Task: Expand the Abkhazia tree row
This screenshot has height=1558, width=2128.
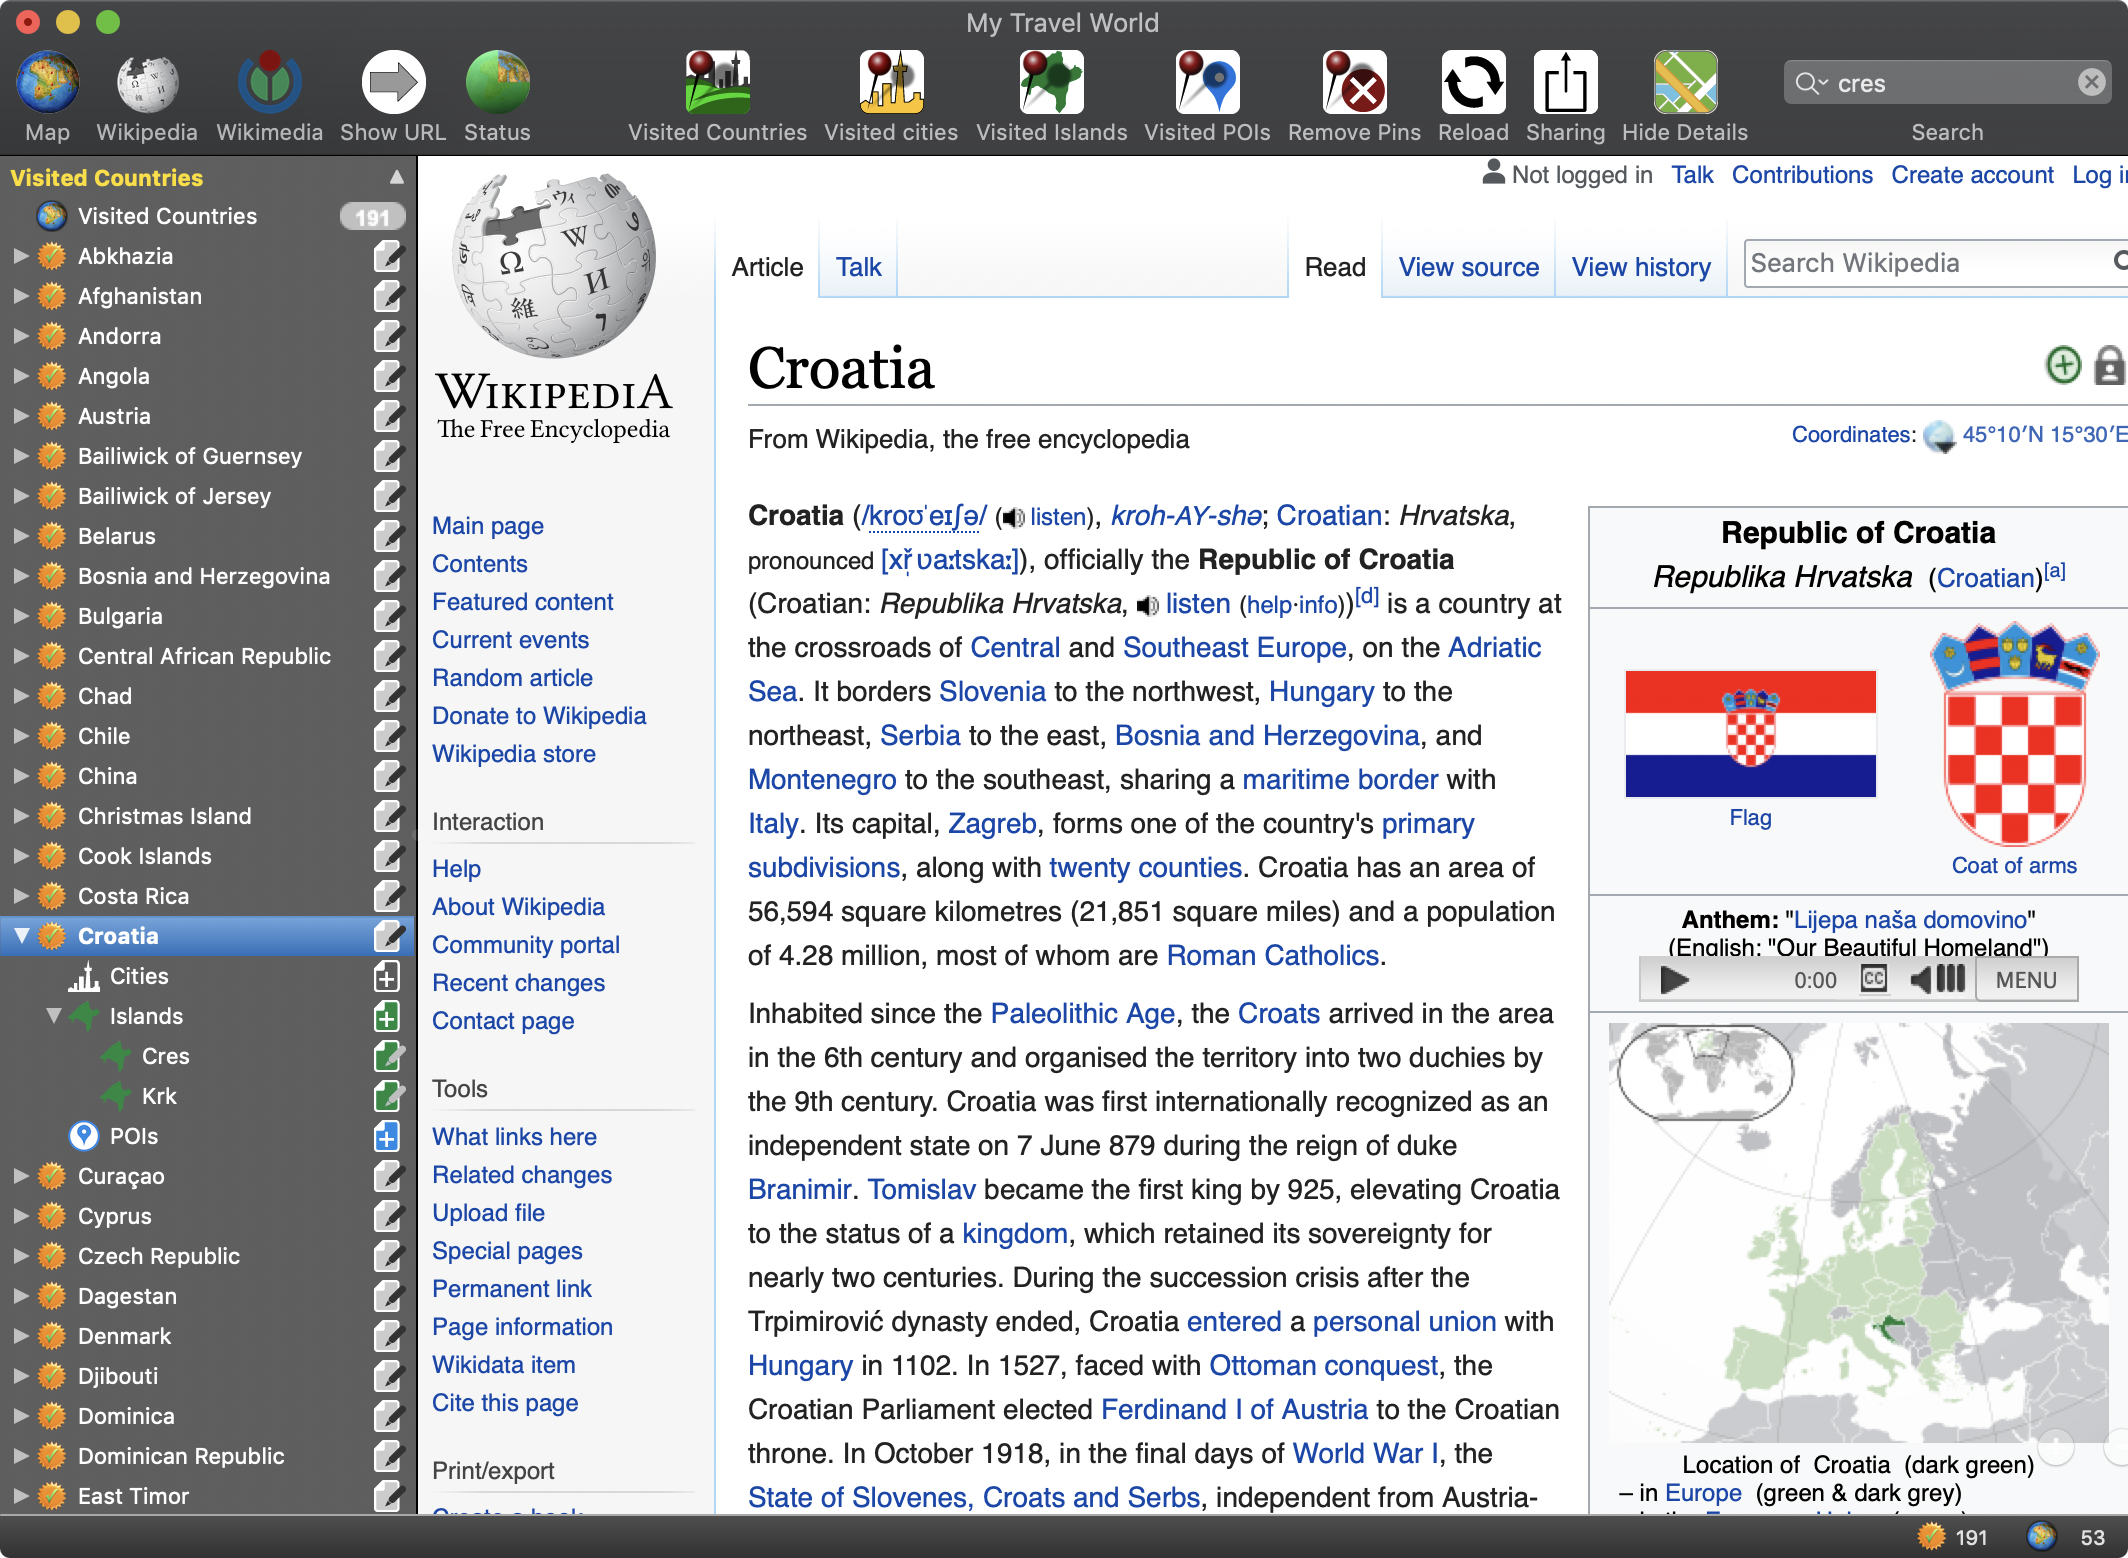Action: (21, 256)
